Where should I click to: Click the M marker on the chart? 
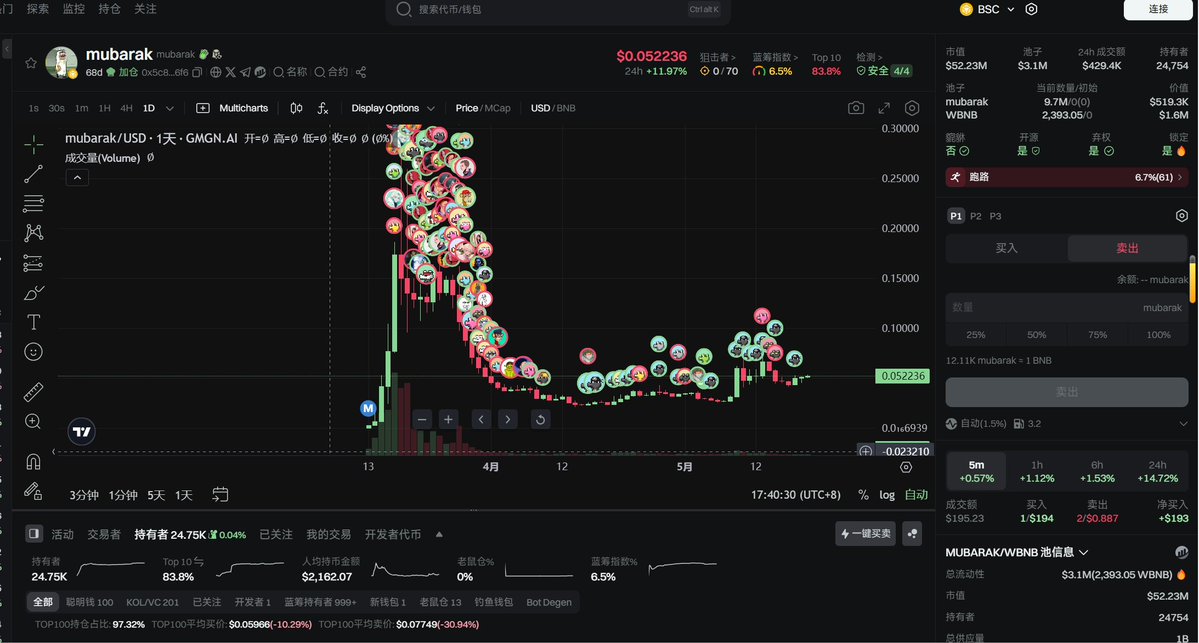(x=368, y=408)
